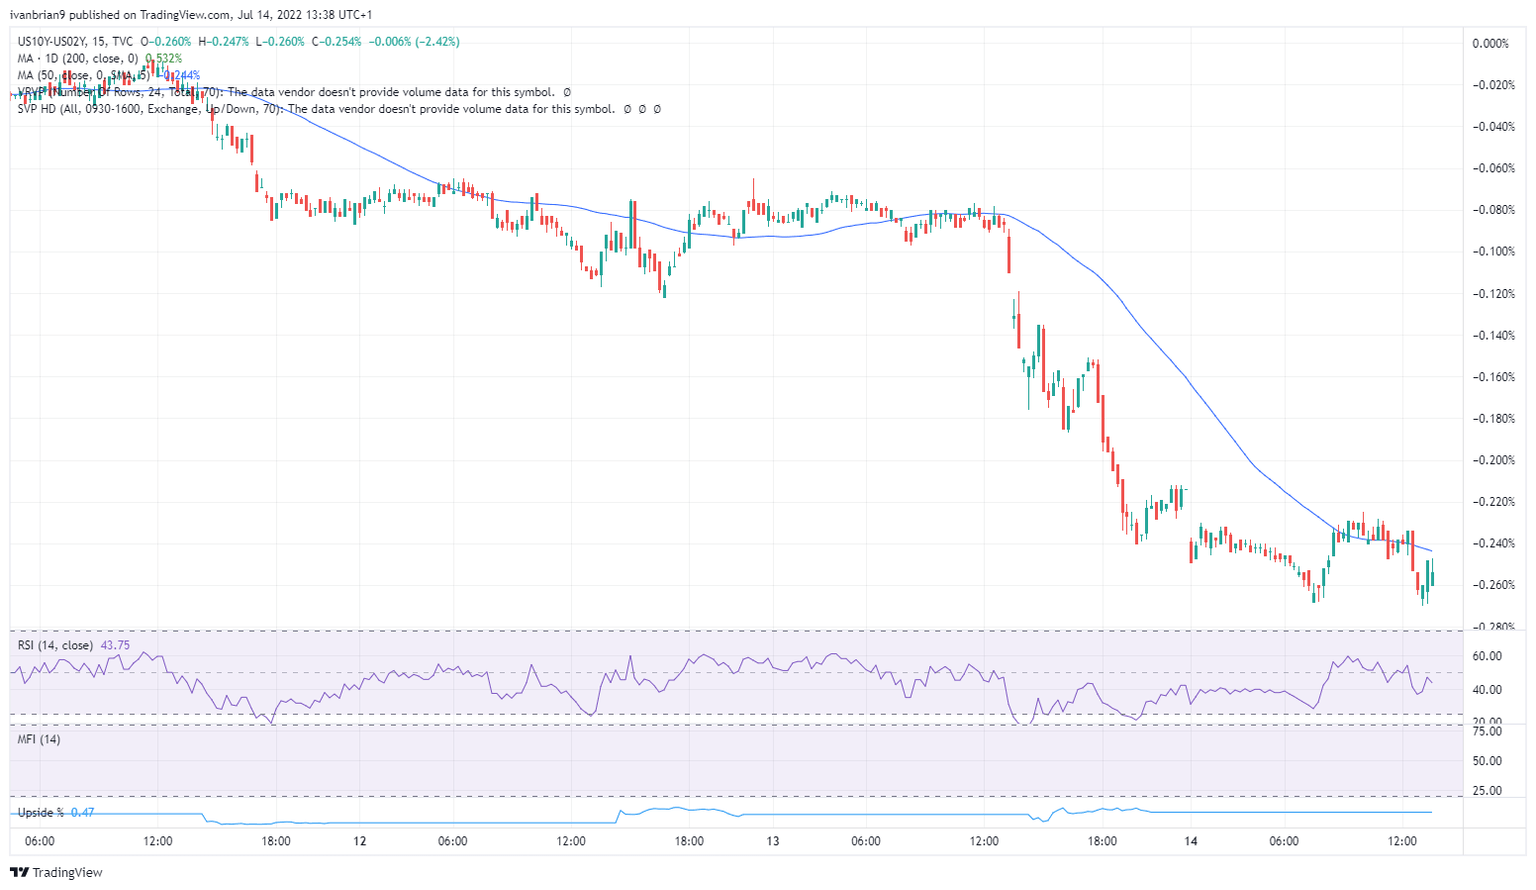The width and height of the screenshot is (1536, 890).
Task: Click the close value C−0.254% in the legend
Action: tap(337, 42)
